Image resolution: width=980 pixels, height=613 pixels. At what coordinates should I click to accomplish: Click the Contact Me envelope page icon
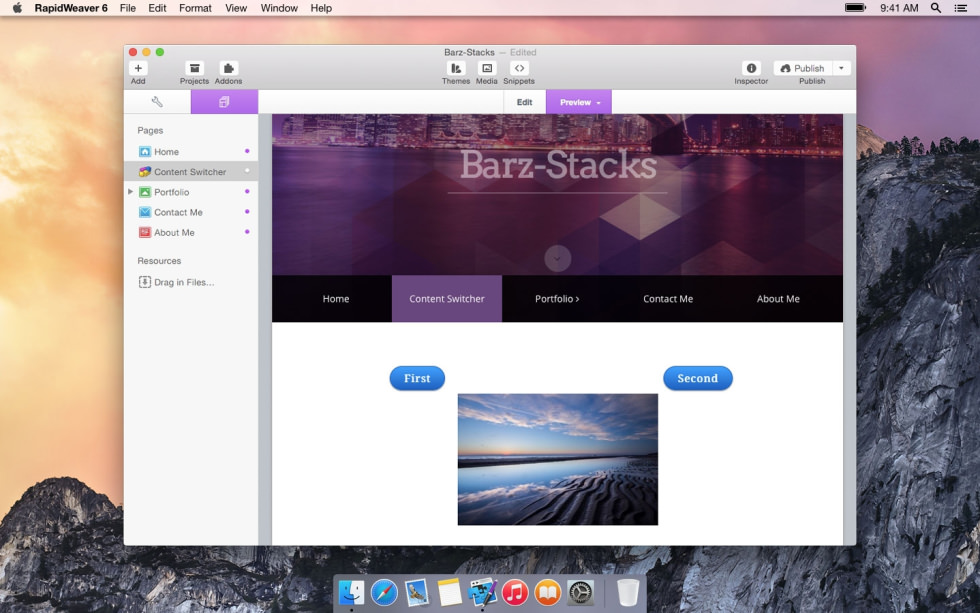(x=144, y=212)
